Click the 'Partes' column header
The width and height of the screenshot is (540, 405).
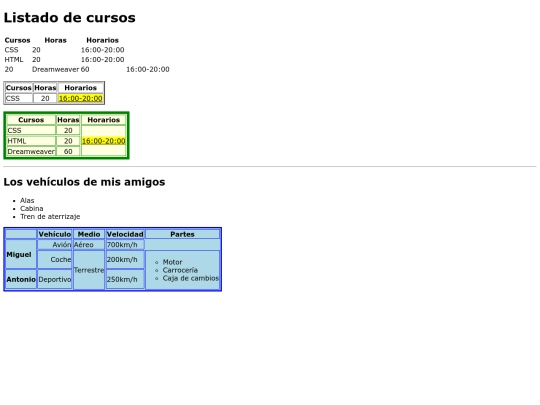coord(183,234)
